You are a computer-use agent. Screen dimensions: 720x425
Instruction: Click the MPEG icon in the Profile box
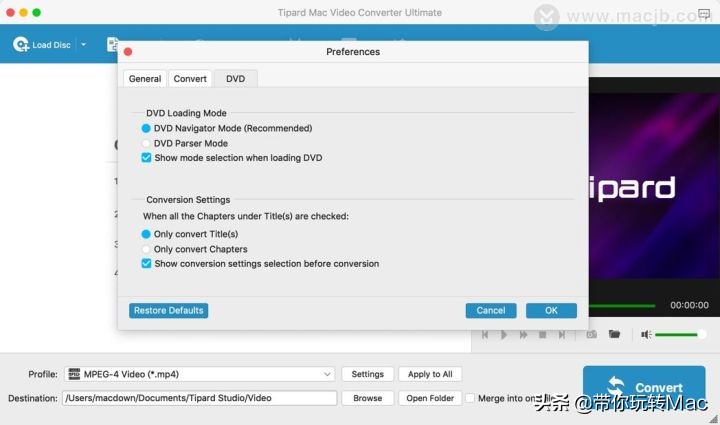pos(74,374)
